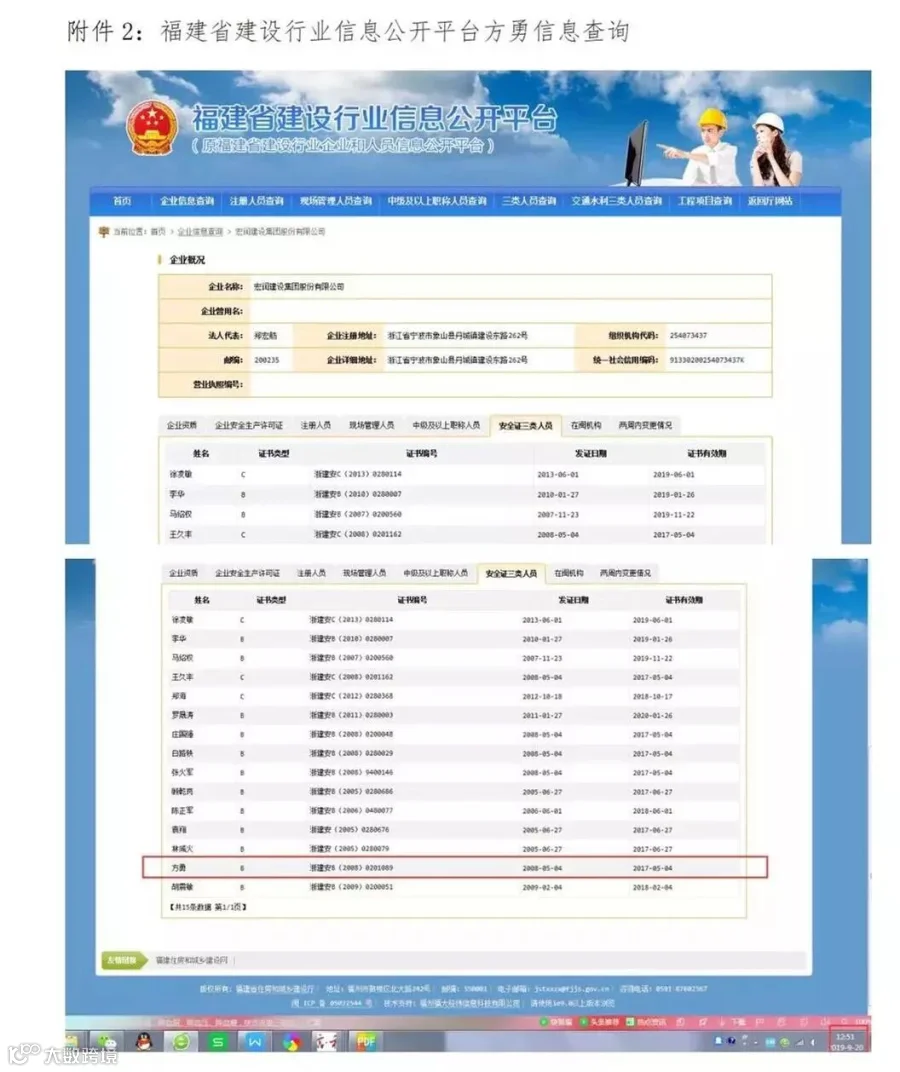The width and height of the screenshot is (900, 1072).
Task: Click certificate number ending 0201089
Action: [351, 868]
